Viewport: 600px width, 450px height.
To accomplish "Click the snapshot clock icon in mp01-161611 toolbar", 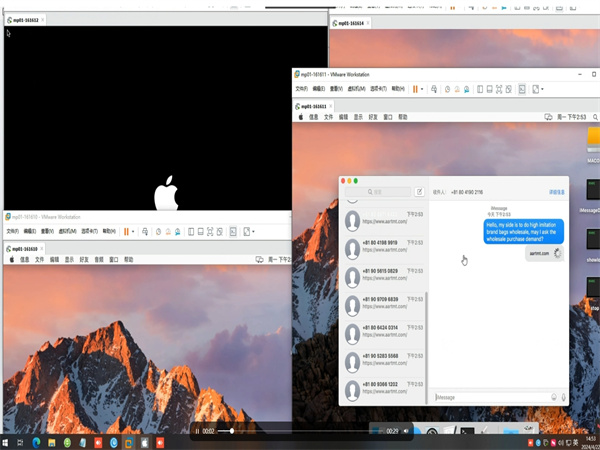I will click(x=447, y=89).
